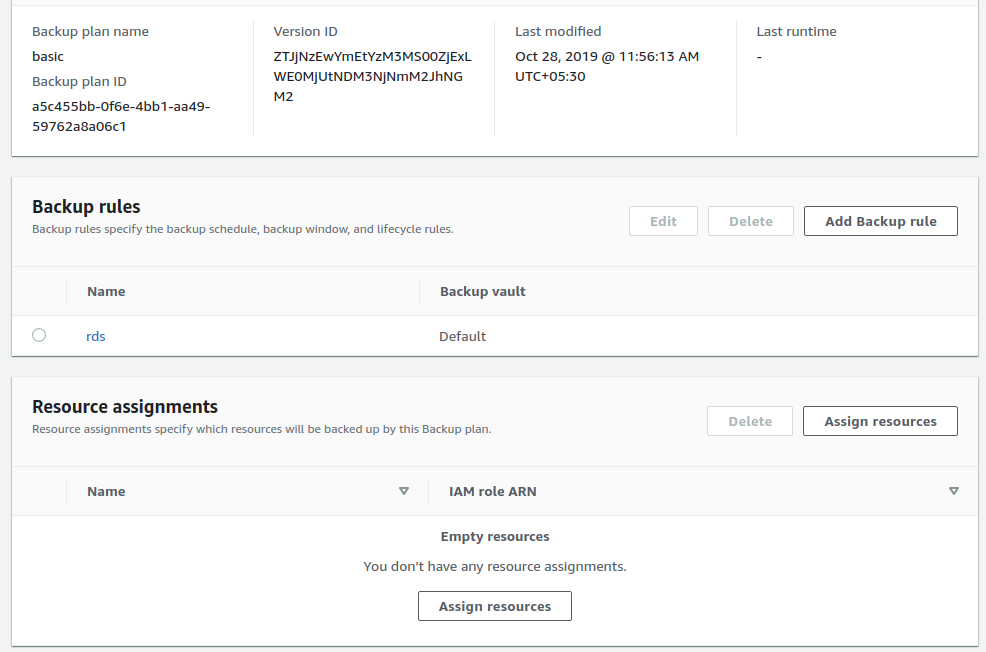
Task: Click Assign resources in the Resource assignments header
Action: tap(880, 421)
